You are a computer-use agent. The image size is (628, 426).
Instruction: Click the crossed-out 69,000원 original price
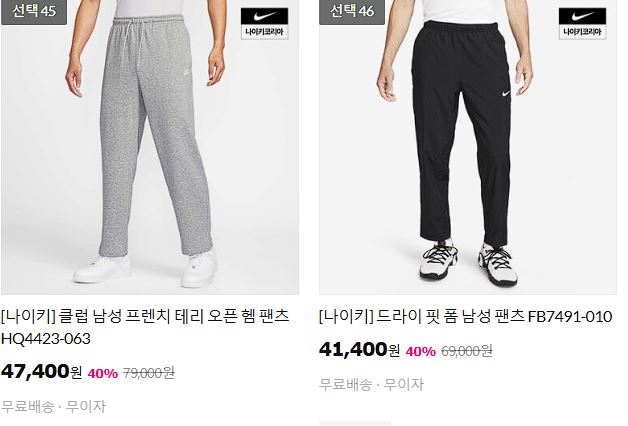(x=467, y=351)
